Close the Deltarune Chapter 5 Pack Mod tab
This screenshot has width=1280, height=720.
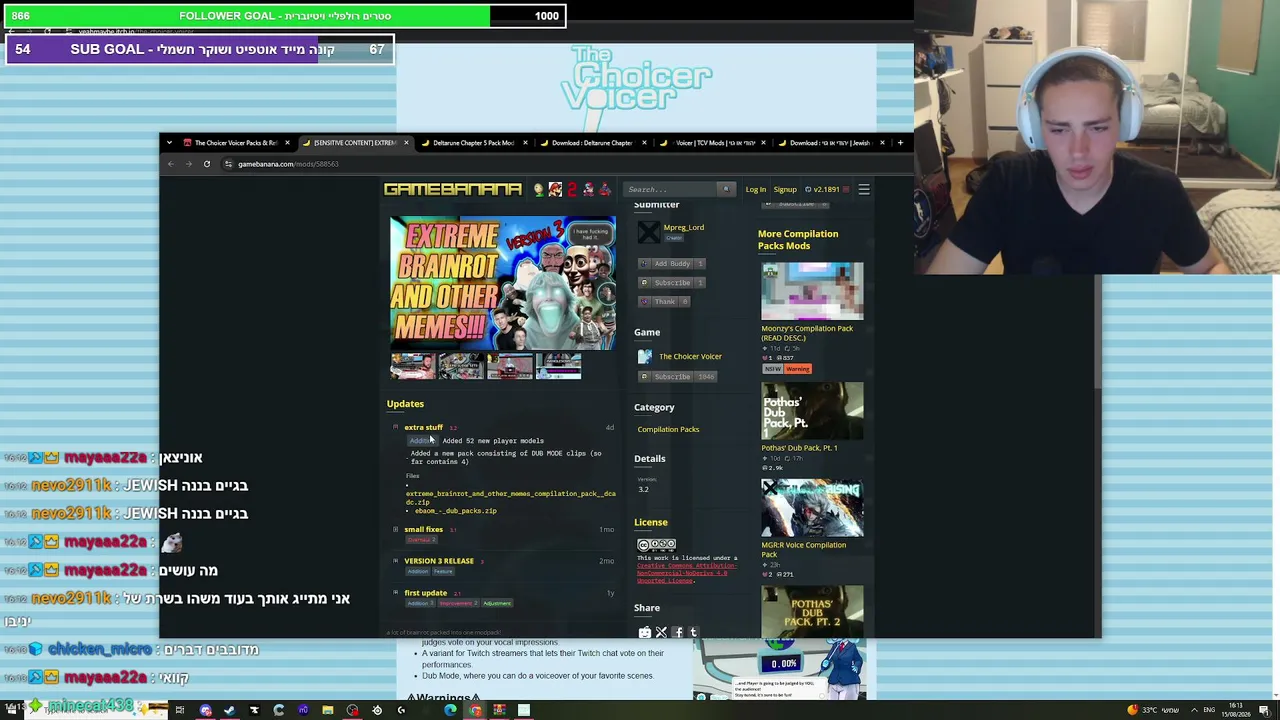click(x=525, y=143)
